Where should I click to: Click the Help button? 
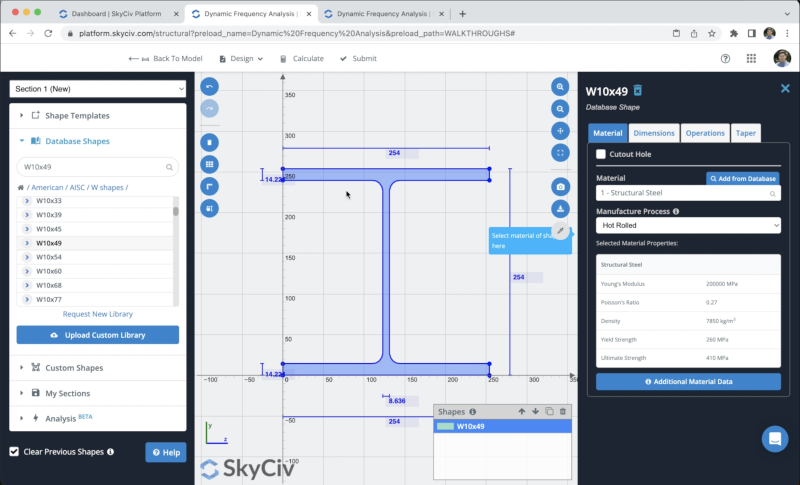tap(166, 452)
